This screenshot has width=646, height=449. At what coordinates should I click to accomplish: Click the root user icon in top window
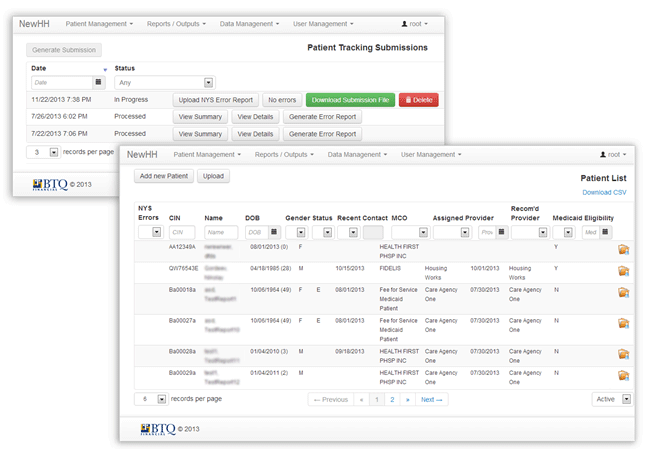pyautogui.click(x=404, y=22)
